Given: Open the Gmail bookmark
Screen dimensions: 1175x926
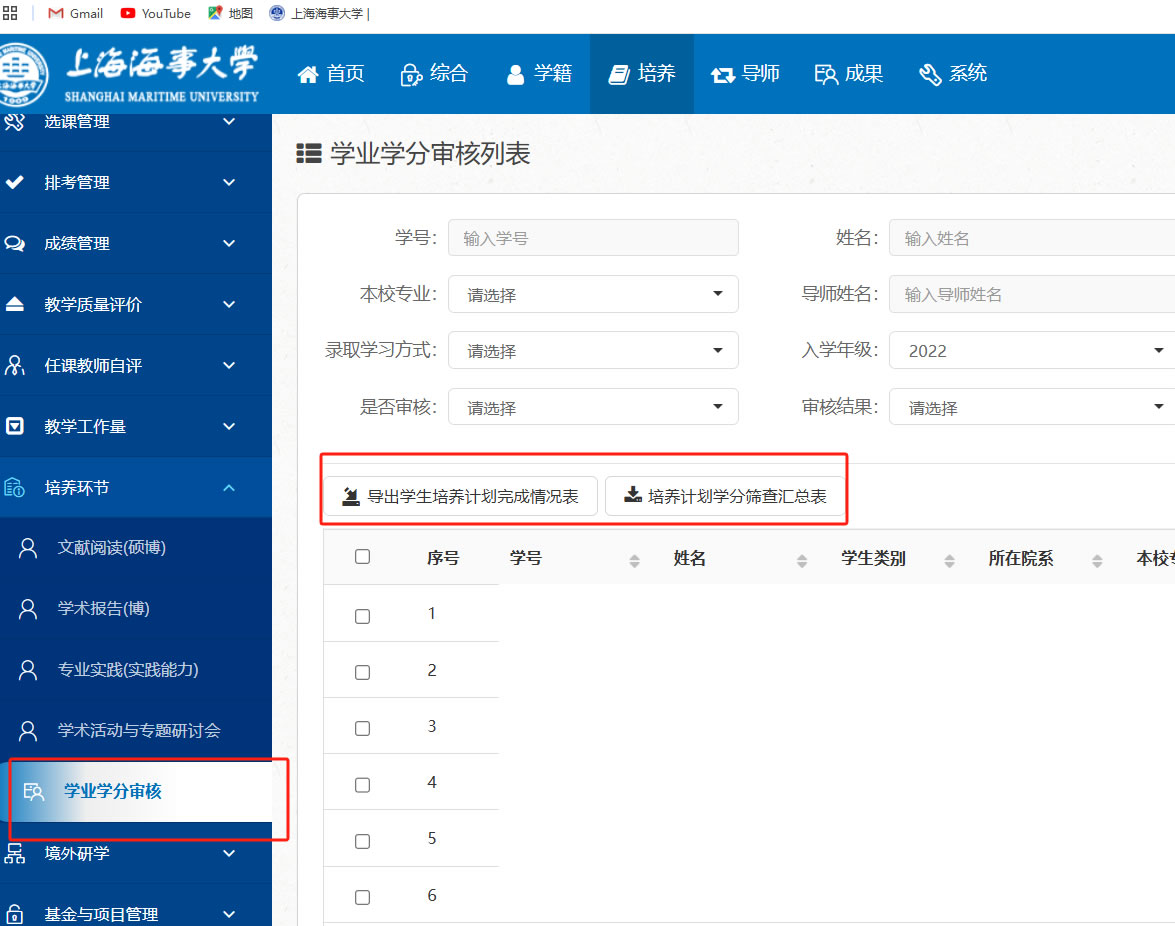Looking at the screenshot, I should (75, 13).
